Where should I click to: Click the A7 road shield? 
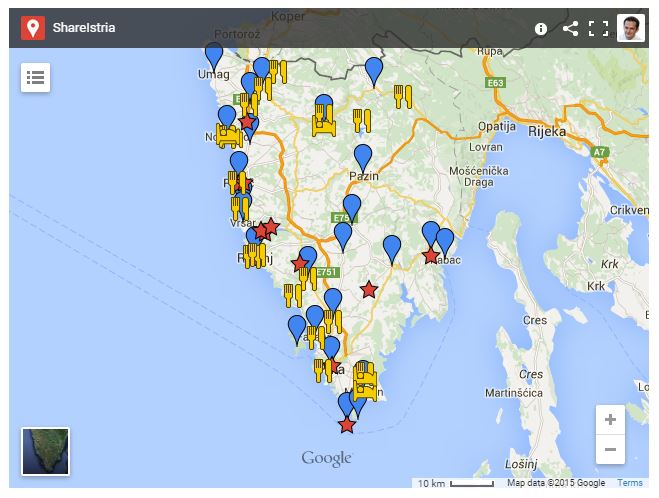(599, 152)
